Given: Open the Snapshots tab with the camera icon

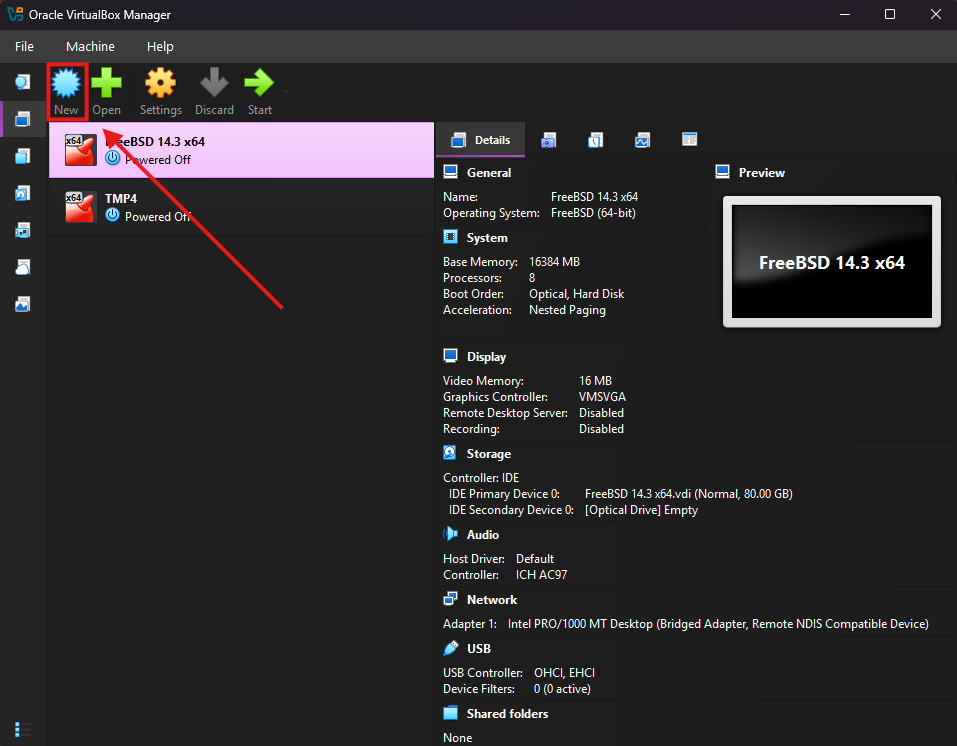Looking at the screenshot, I should pos(548,140).
